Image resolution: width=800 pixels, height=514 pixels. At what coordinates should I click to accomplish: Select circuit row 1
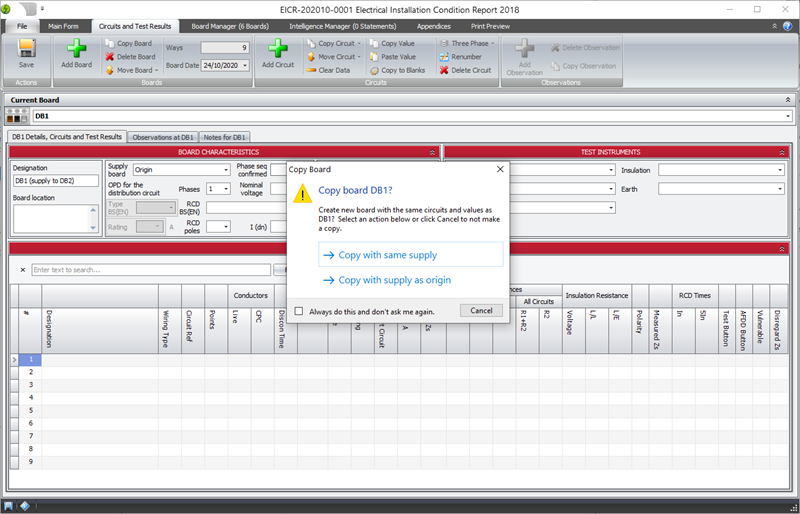coord(31,359)
